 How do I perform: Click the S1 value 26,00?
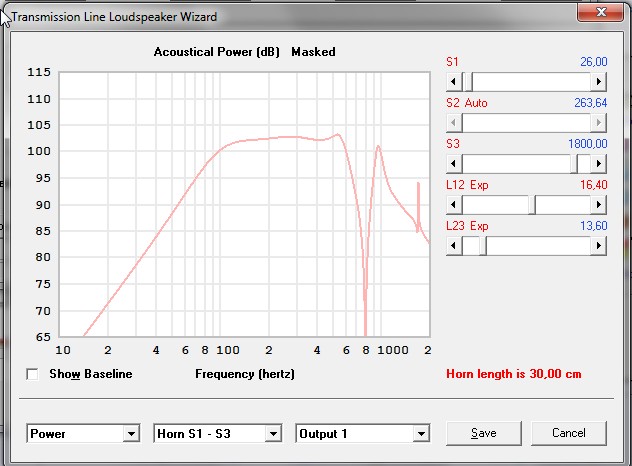[593, 62]
